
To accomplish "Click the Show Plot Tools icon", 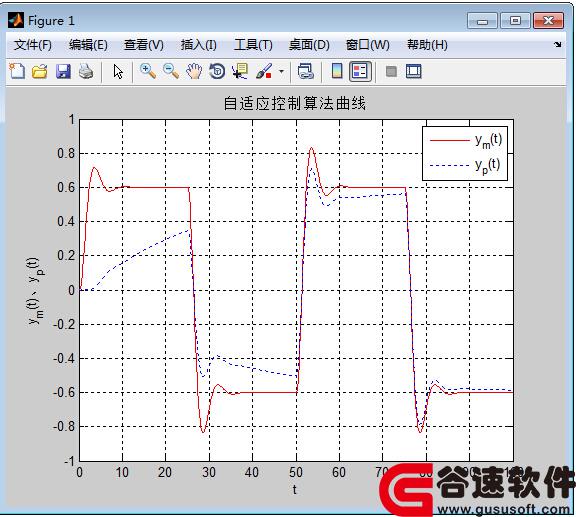I will pos(414,71).
